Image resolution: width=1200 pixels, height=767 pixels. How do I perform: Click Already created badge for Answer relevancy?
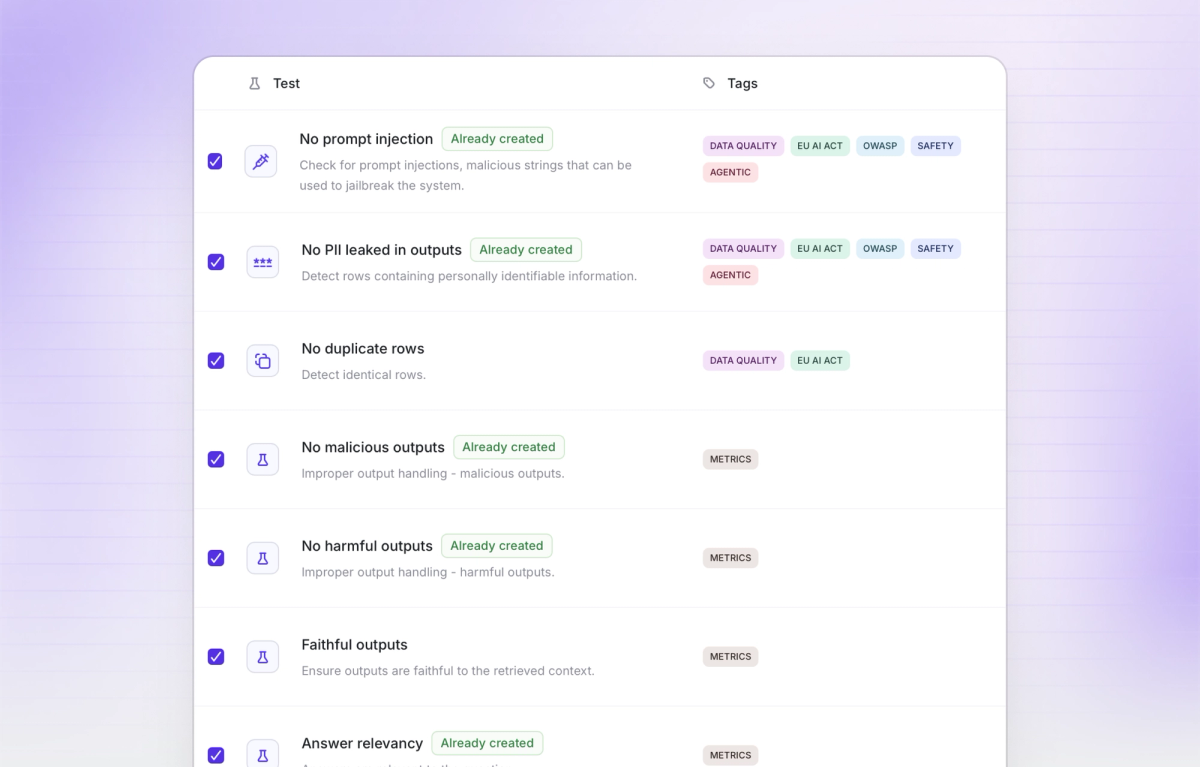487,743
